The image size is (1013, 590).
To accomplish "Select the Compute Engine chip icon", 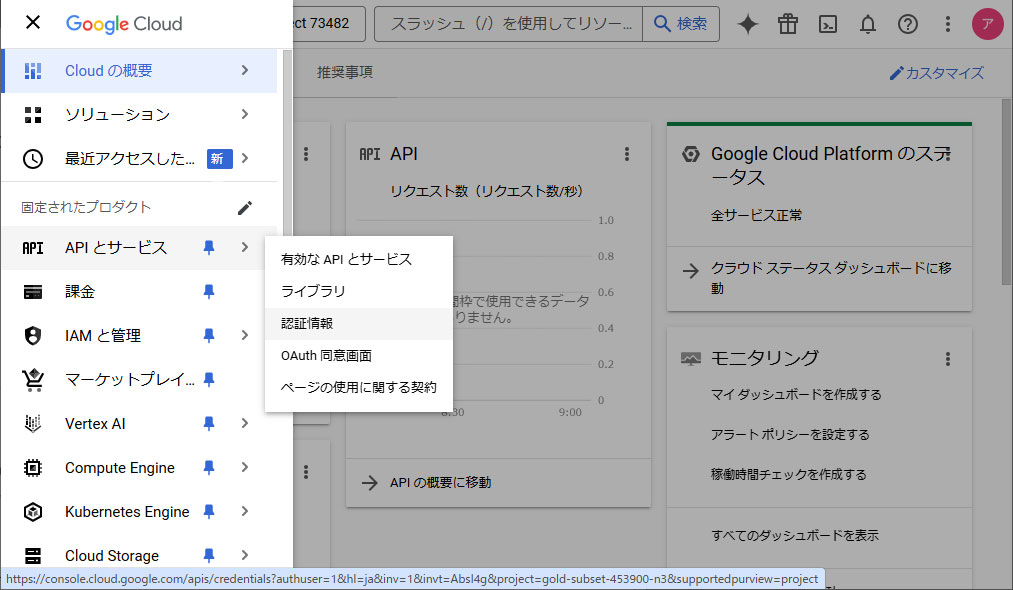I will 32,468.
